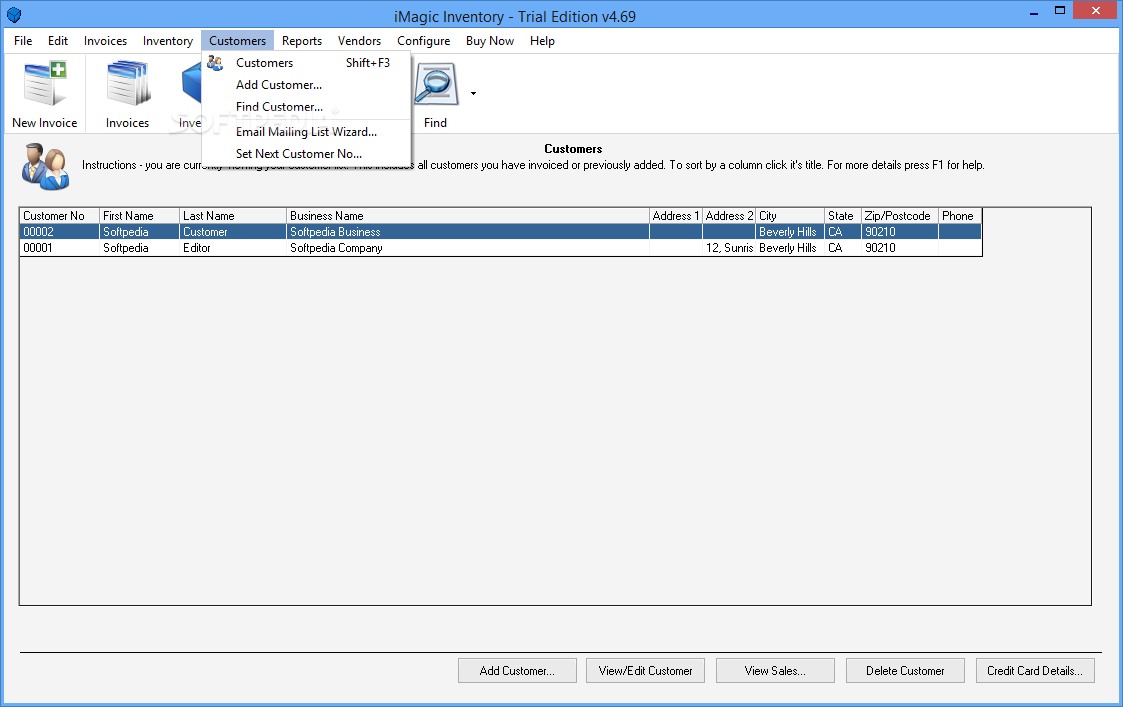Viewport: 1123px width, 707px height.
Task: Click the View Sales... button
Action: [x=775, y=671]
